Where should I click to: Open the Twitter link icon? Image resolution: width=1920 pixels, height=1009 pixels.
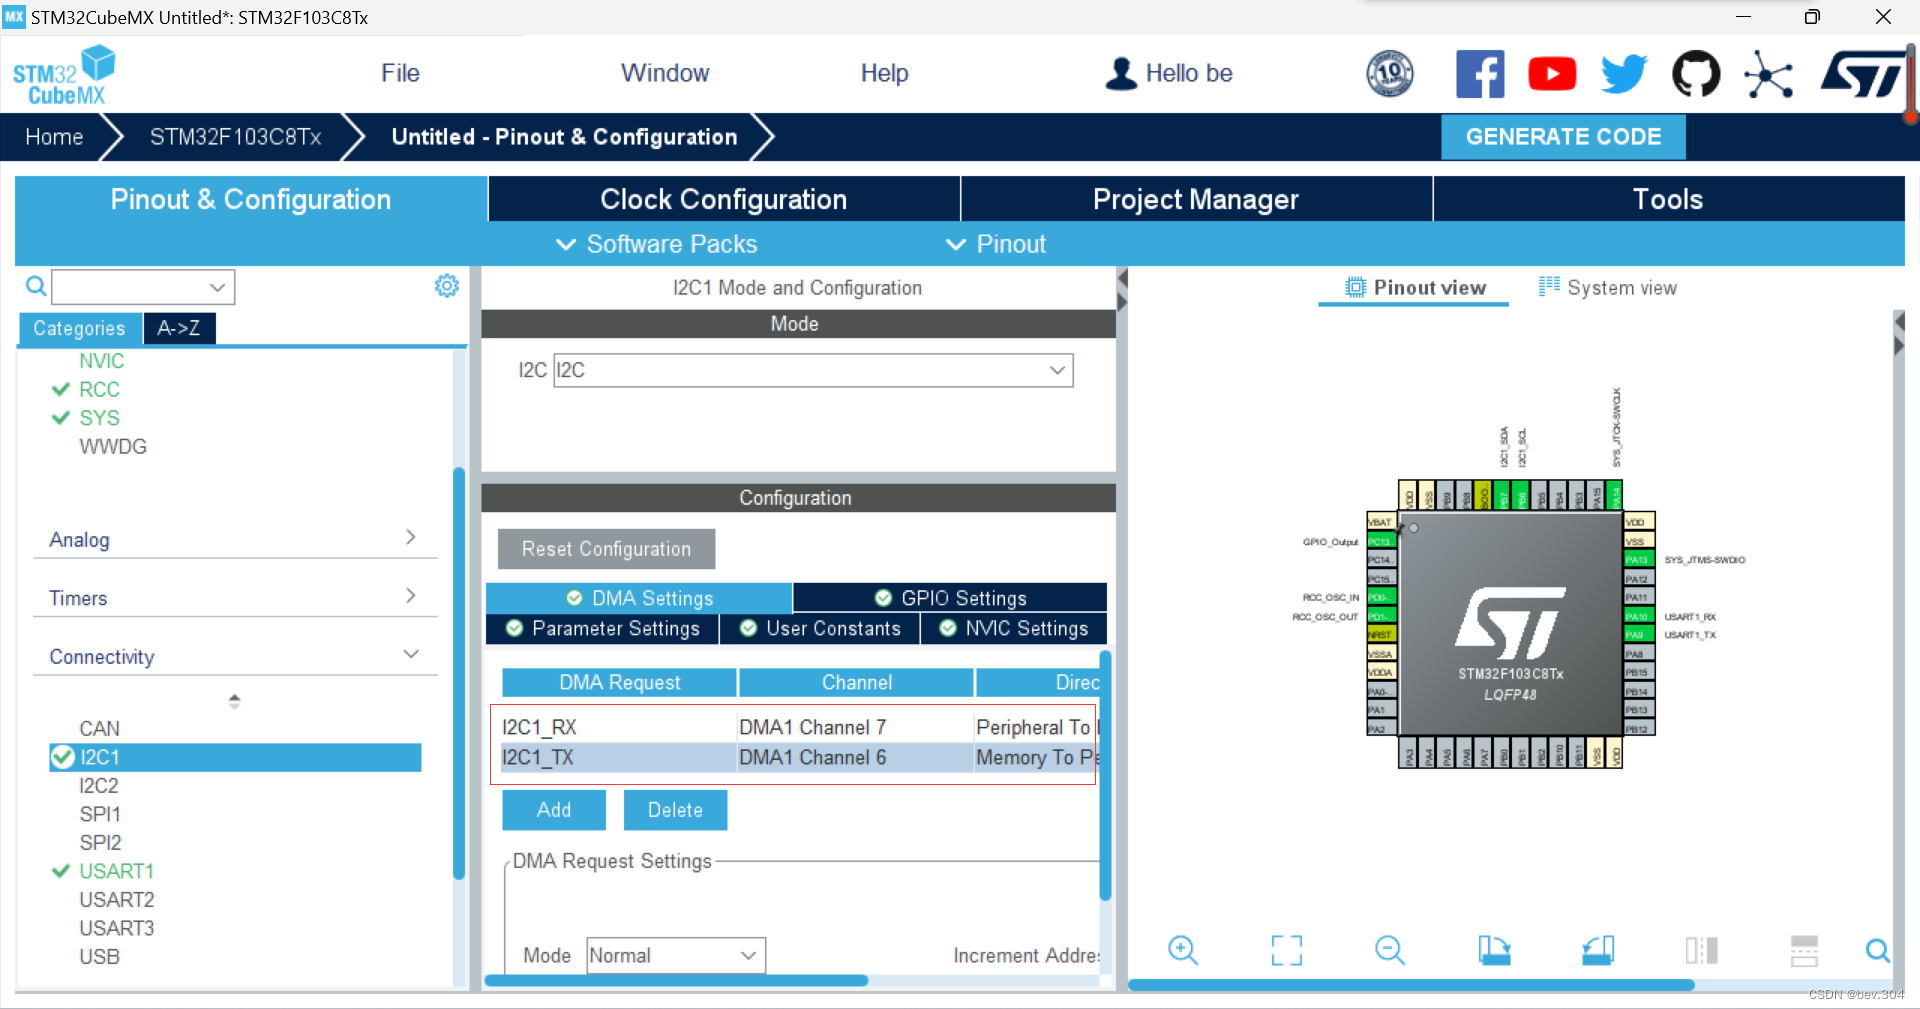click(1624, 74)
